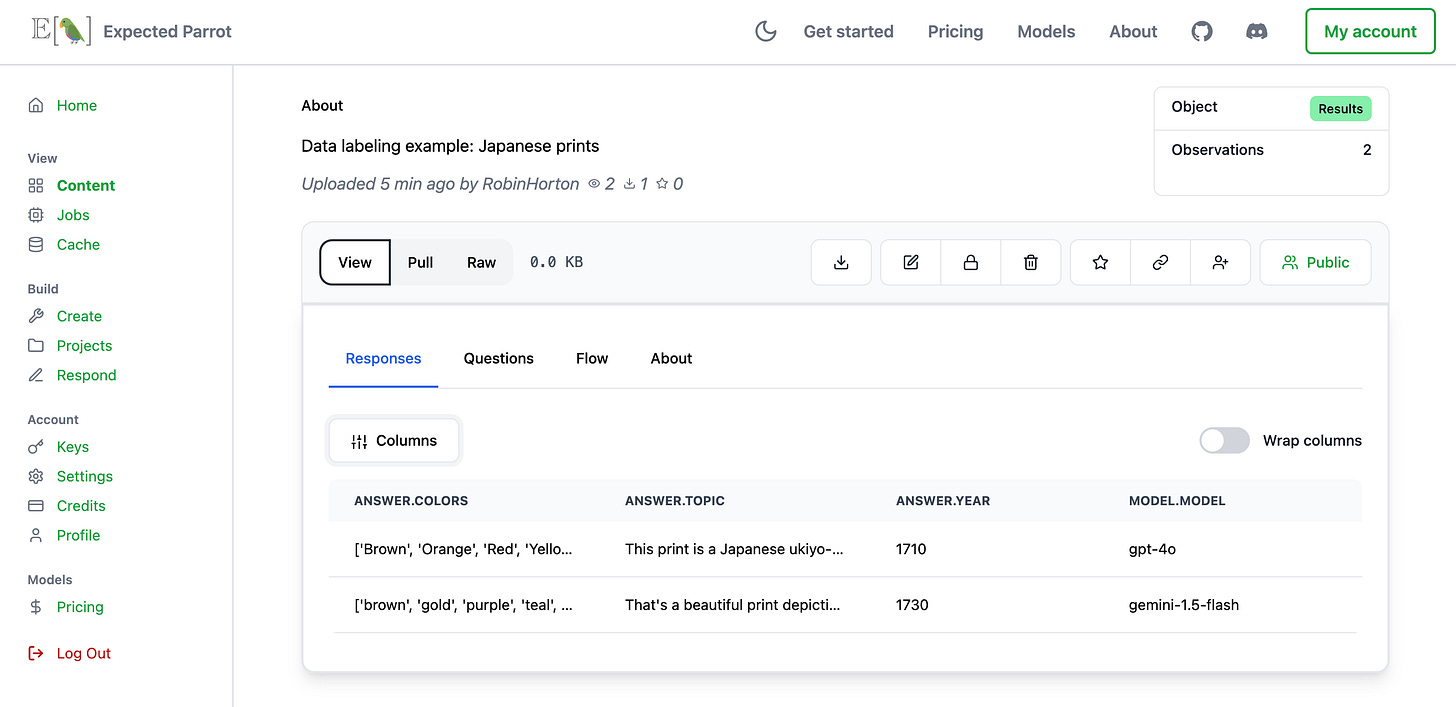Click the edit pencil icon button
Viewport: 1456px width, 707px height.
tap(911, 262)
